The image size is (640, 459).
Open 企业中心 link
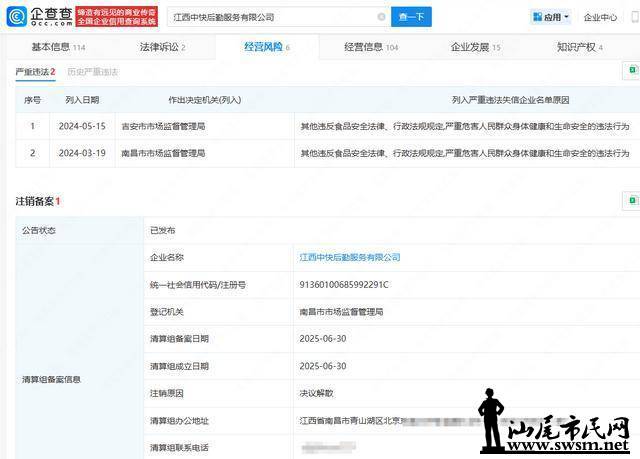[601, 17]
